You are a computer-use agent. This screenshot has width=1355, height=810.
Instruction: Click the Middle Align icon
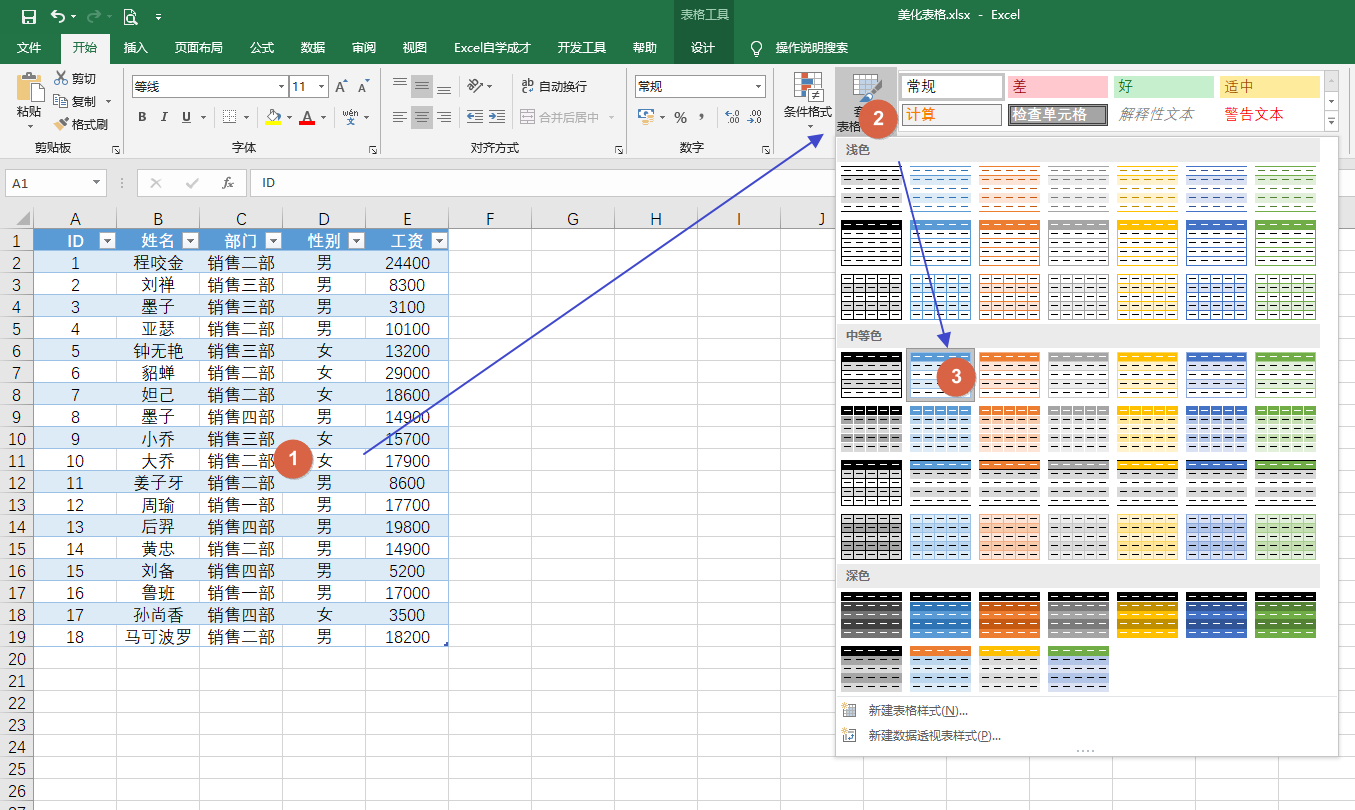(422, 87)
